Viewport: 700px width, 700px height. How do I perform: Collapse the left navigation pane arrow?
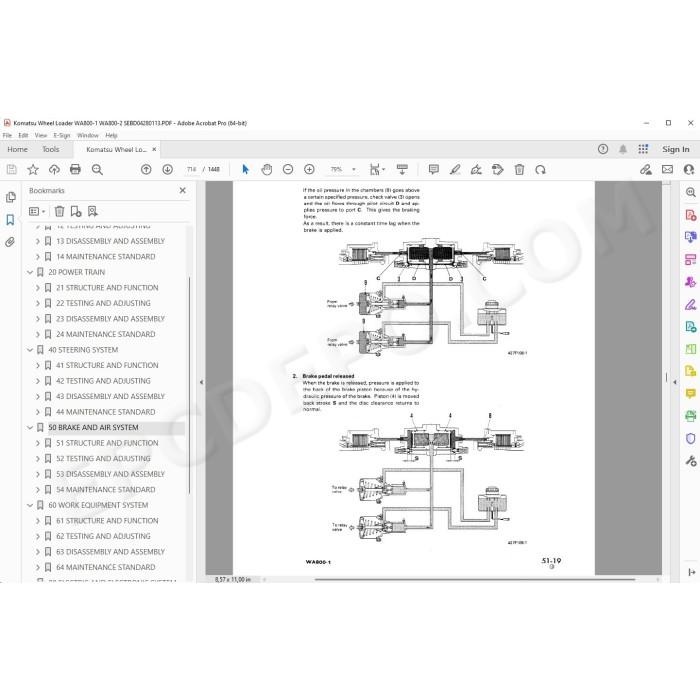[201, 382]
